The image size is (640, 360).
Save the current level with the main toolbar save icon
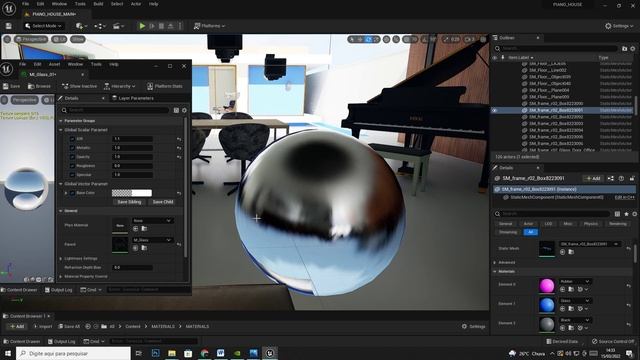(9, 26)
